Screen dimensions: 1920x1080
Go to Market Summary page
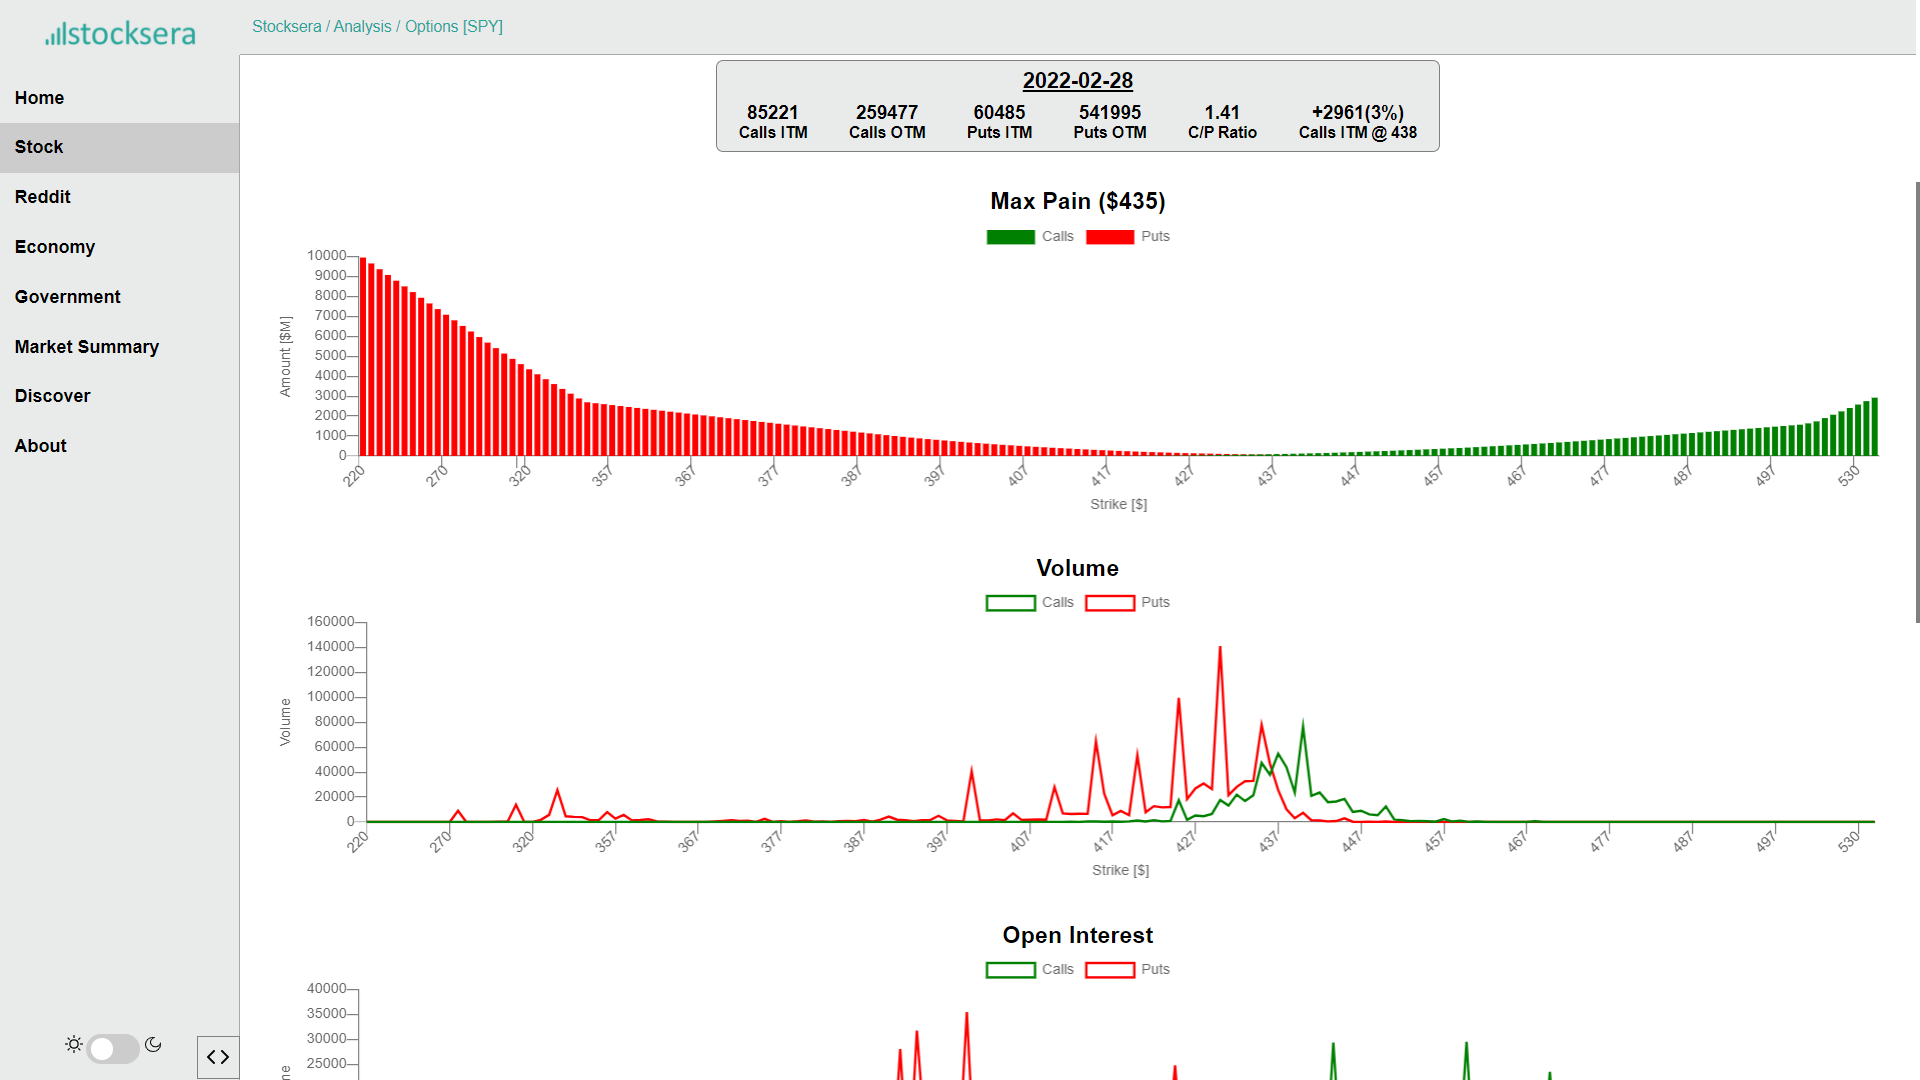87,347
